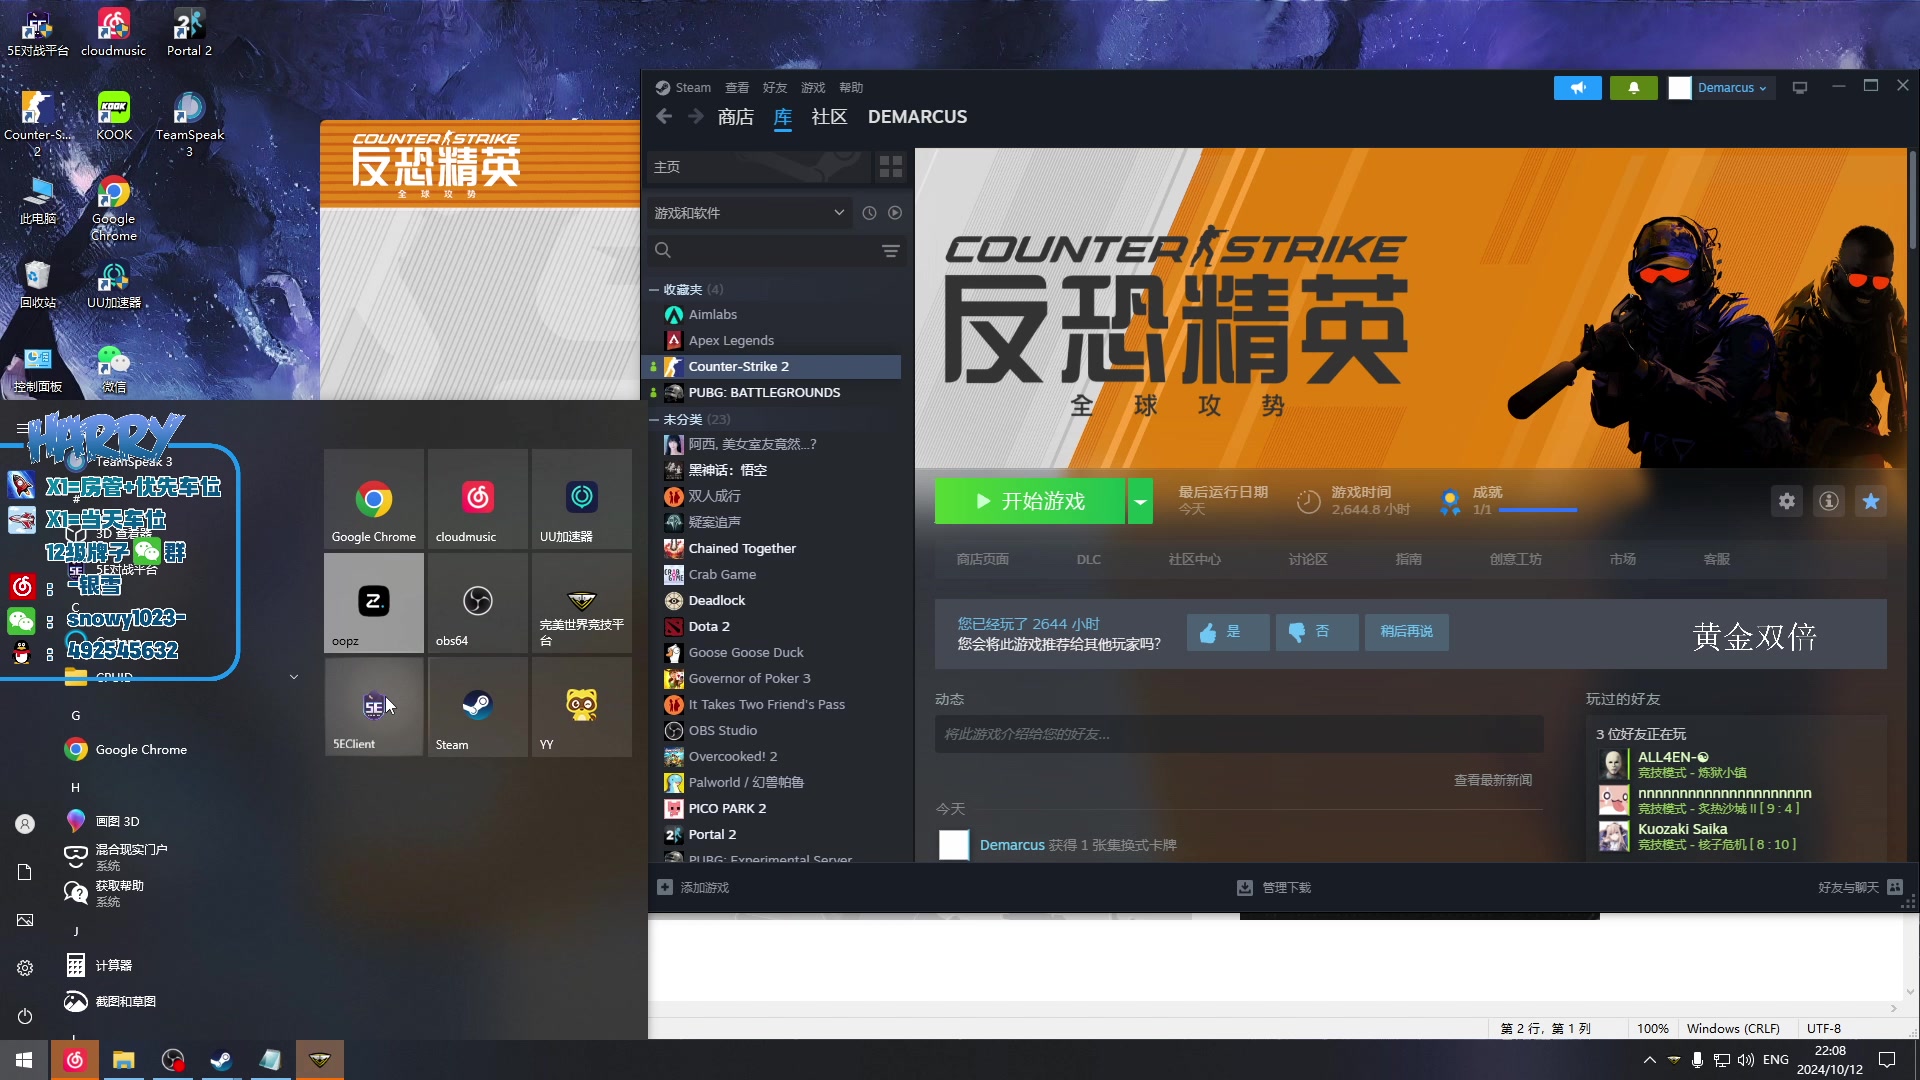Open manage downloads icon
Viewport: 1920px width, 1080px height.
[1245, 887]
